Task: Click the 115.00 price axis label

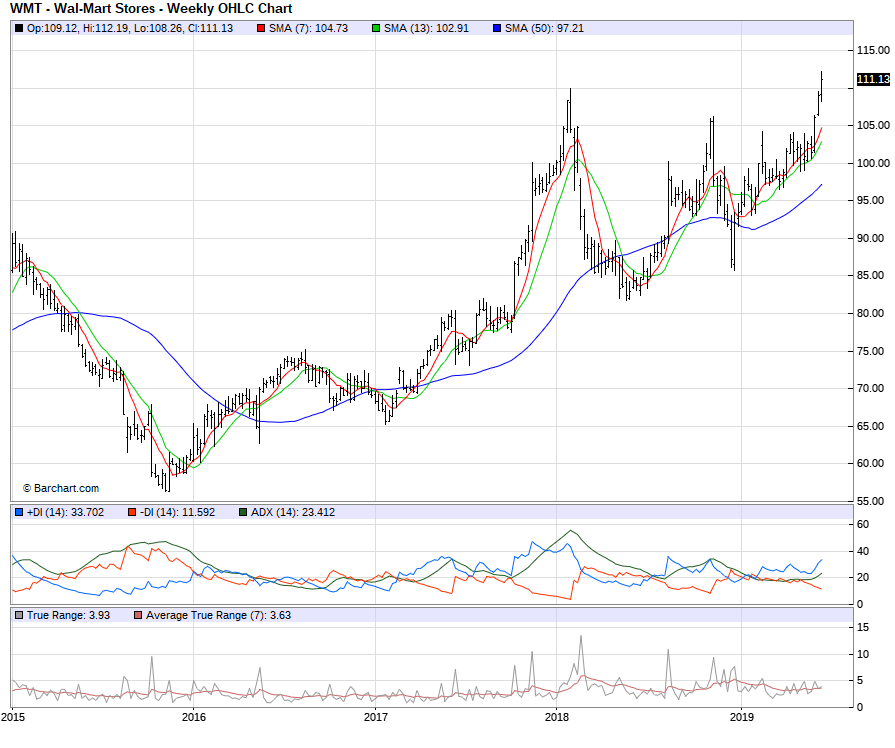Action: coord(873,50)
